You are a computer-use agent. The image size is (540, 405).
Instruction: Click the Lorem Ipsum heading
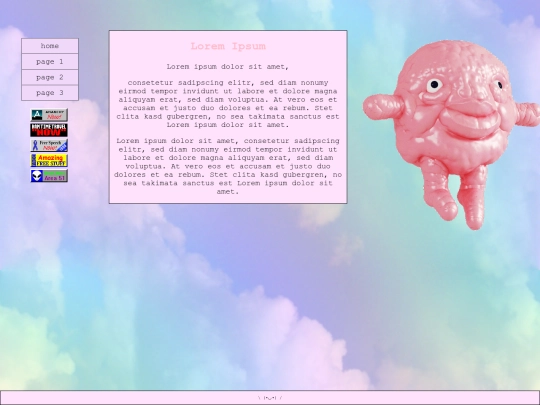(x=228, y=46)
